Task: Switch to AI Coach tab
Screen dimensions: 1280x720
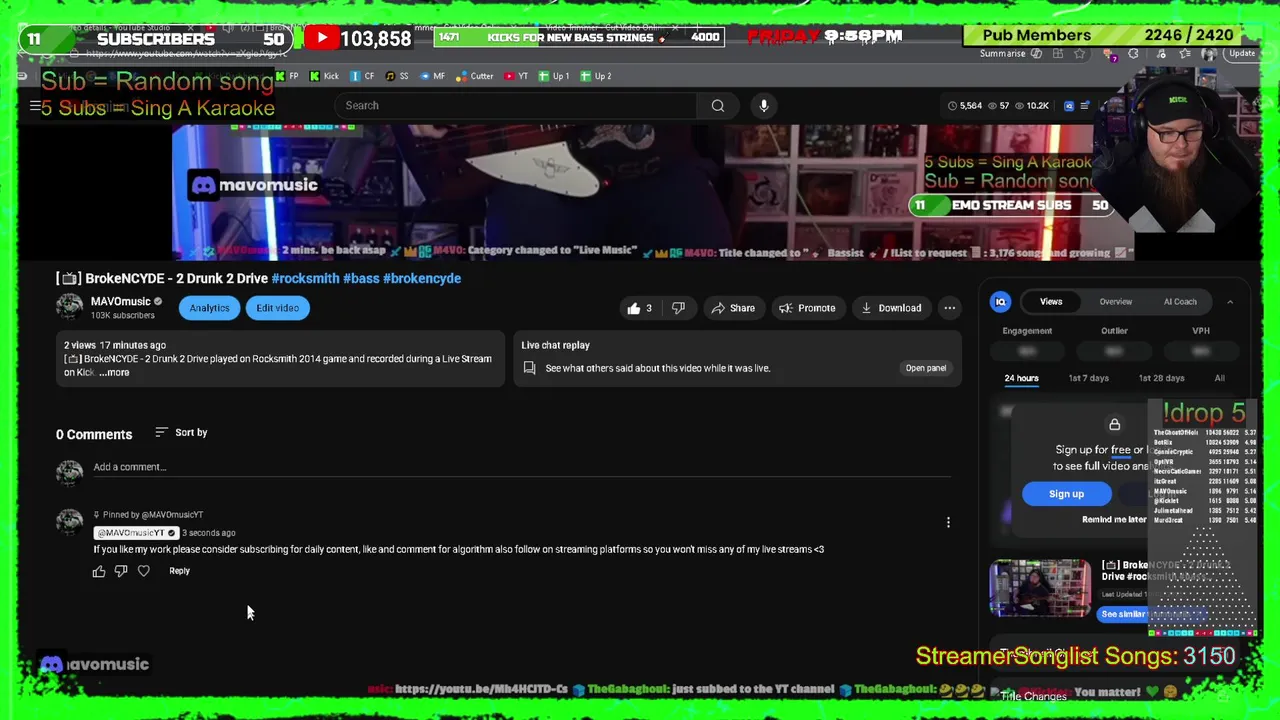Action: [x=1180, y=302]
